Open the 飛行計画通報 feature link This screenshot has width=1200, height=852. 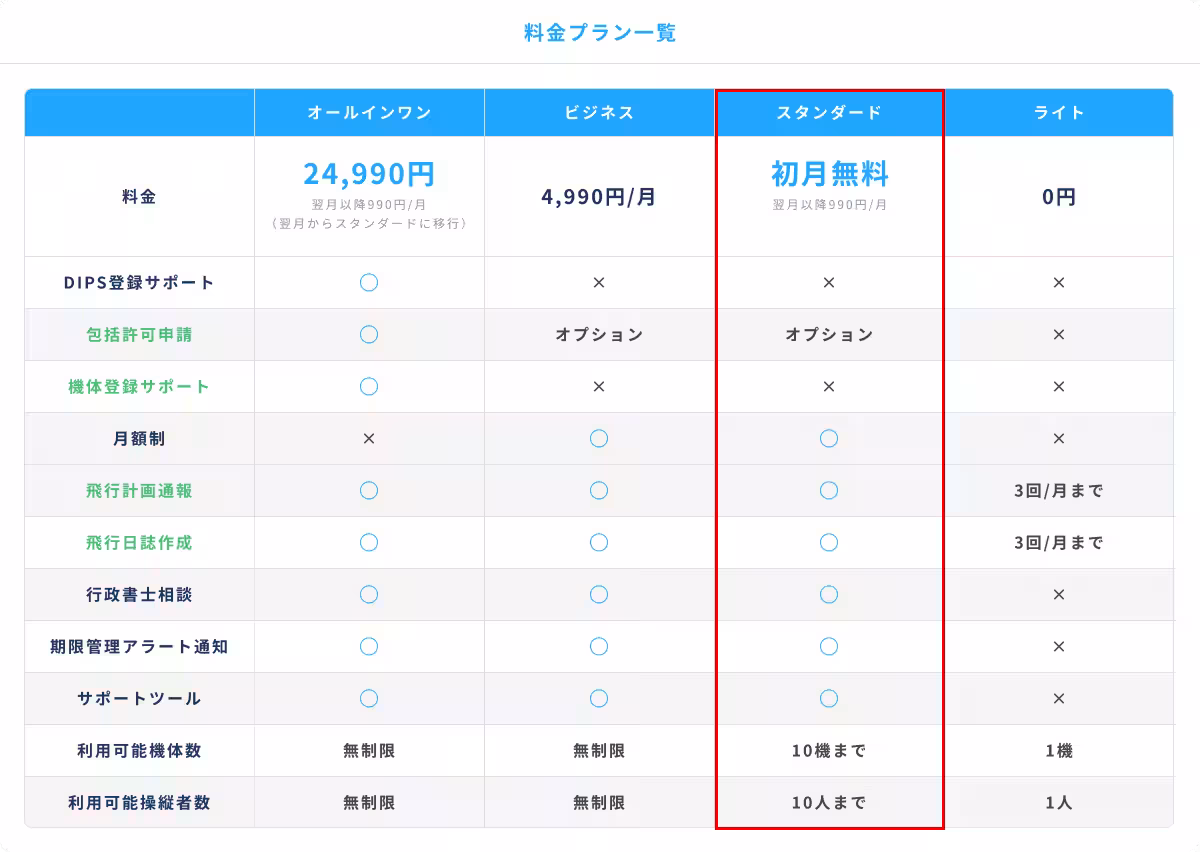tap(139, 491)
